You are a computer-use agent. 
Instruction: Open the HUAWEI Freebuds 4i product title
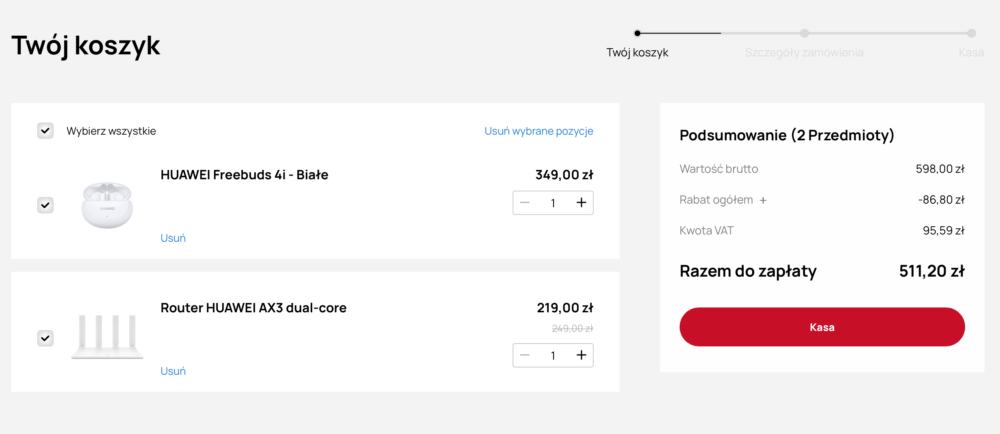tap(244, 175)
